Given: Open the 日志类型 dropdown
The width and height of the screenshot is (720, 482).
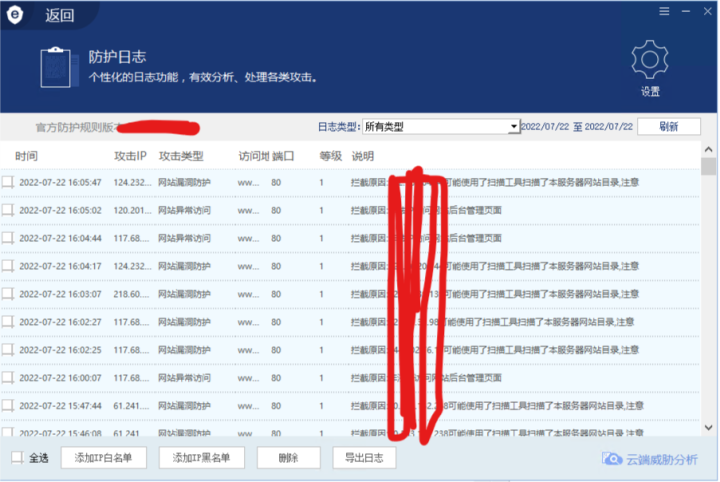Looking at the screenshot, I should (441, 127).
